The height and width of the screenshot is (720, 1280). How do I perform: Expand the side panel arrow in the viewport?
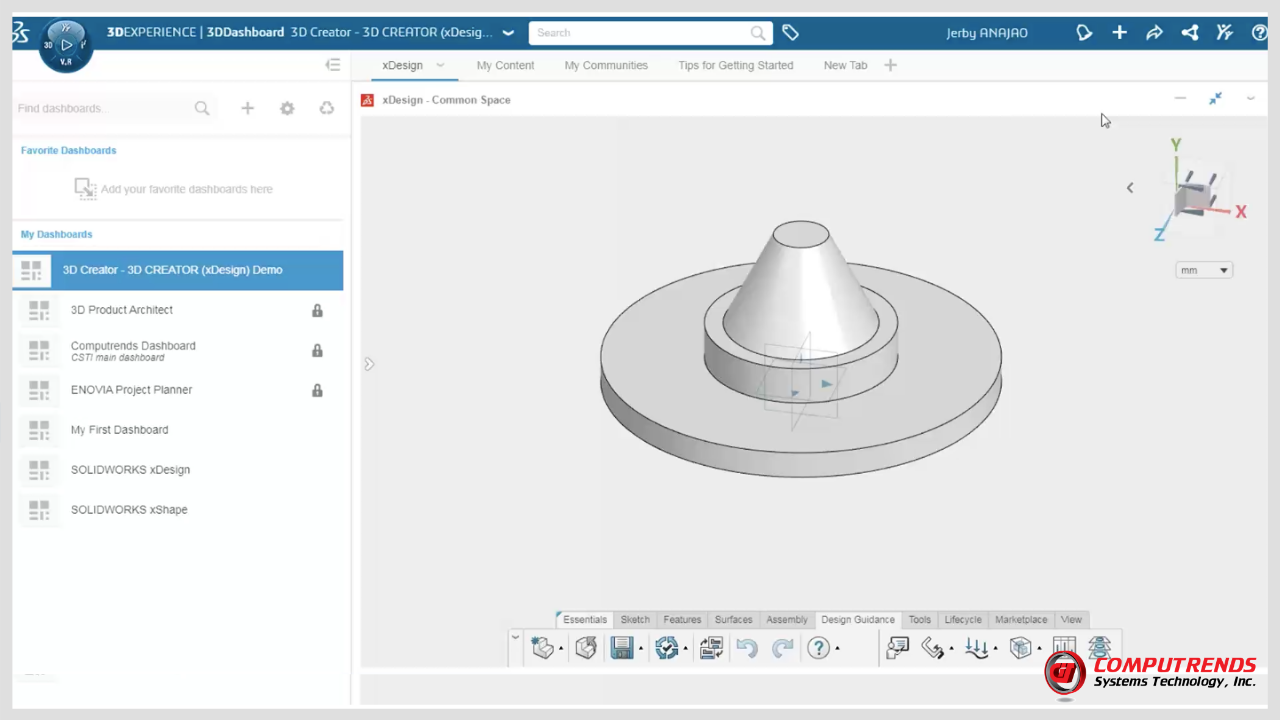click(x=369, y=364)
